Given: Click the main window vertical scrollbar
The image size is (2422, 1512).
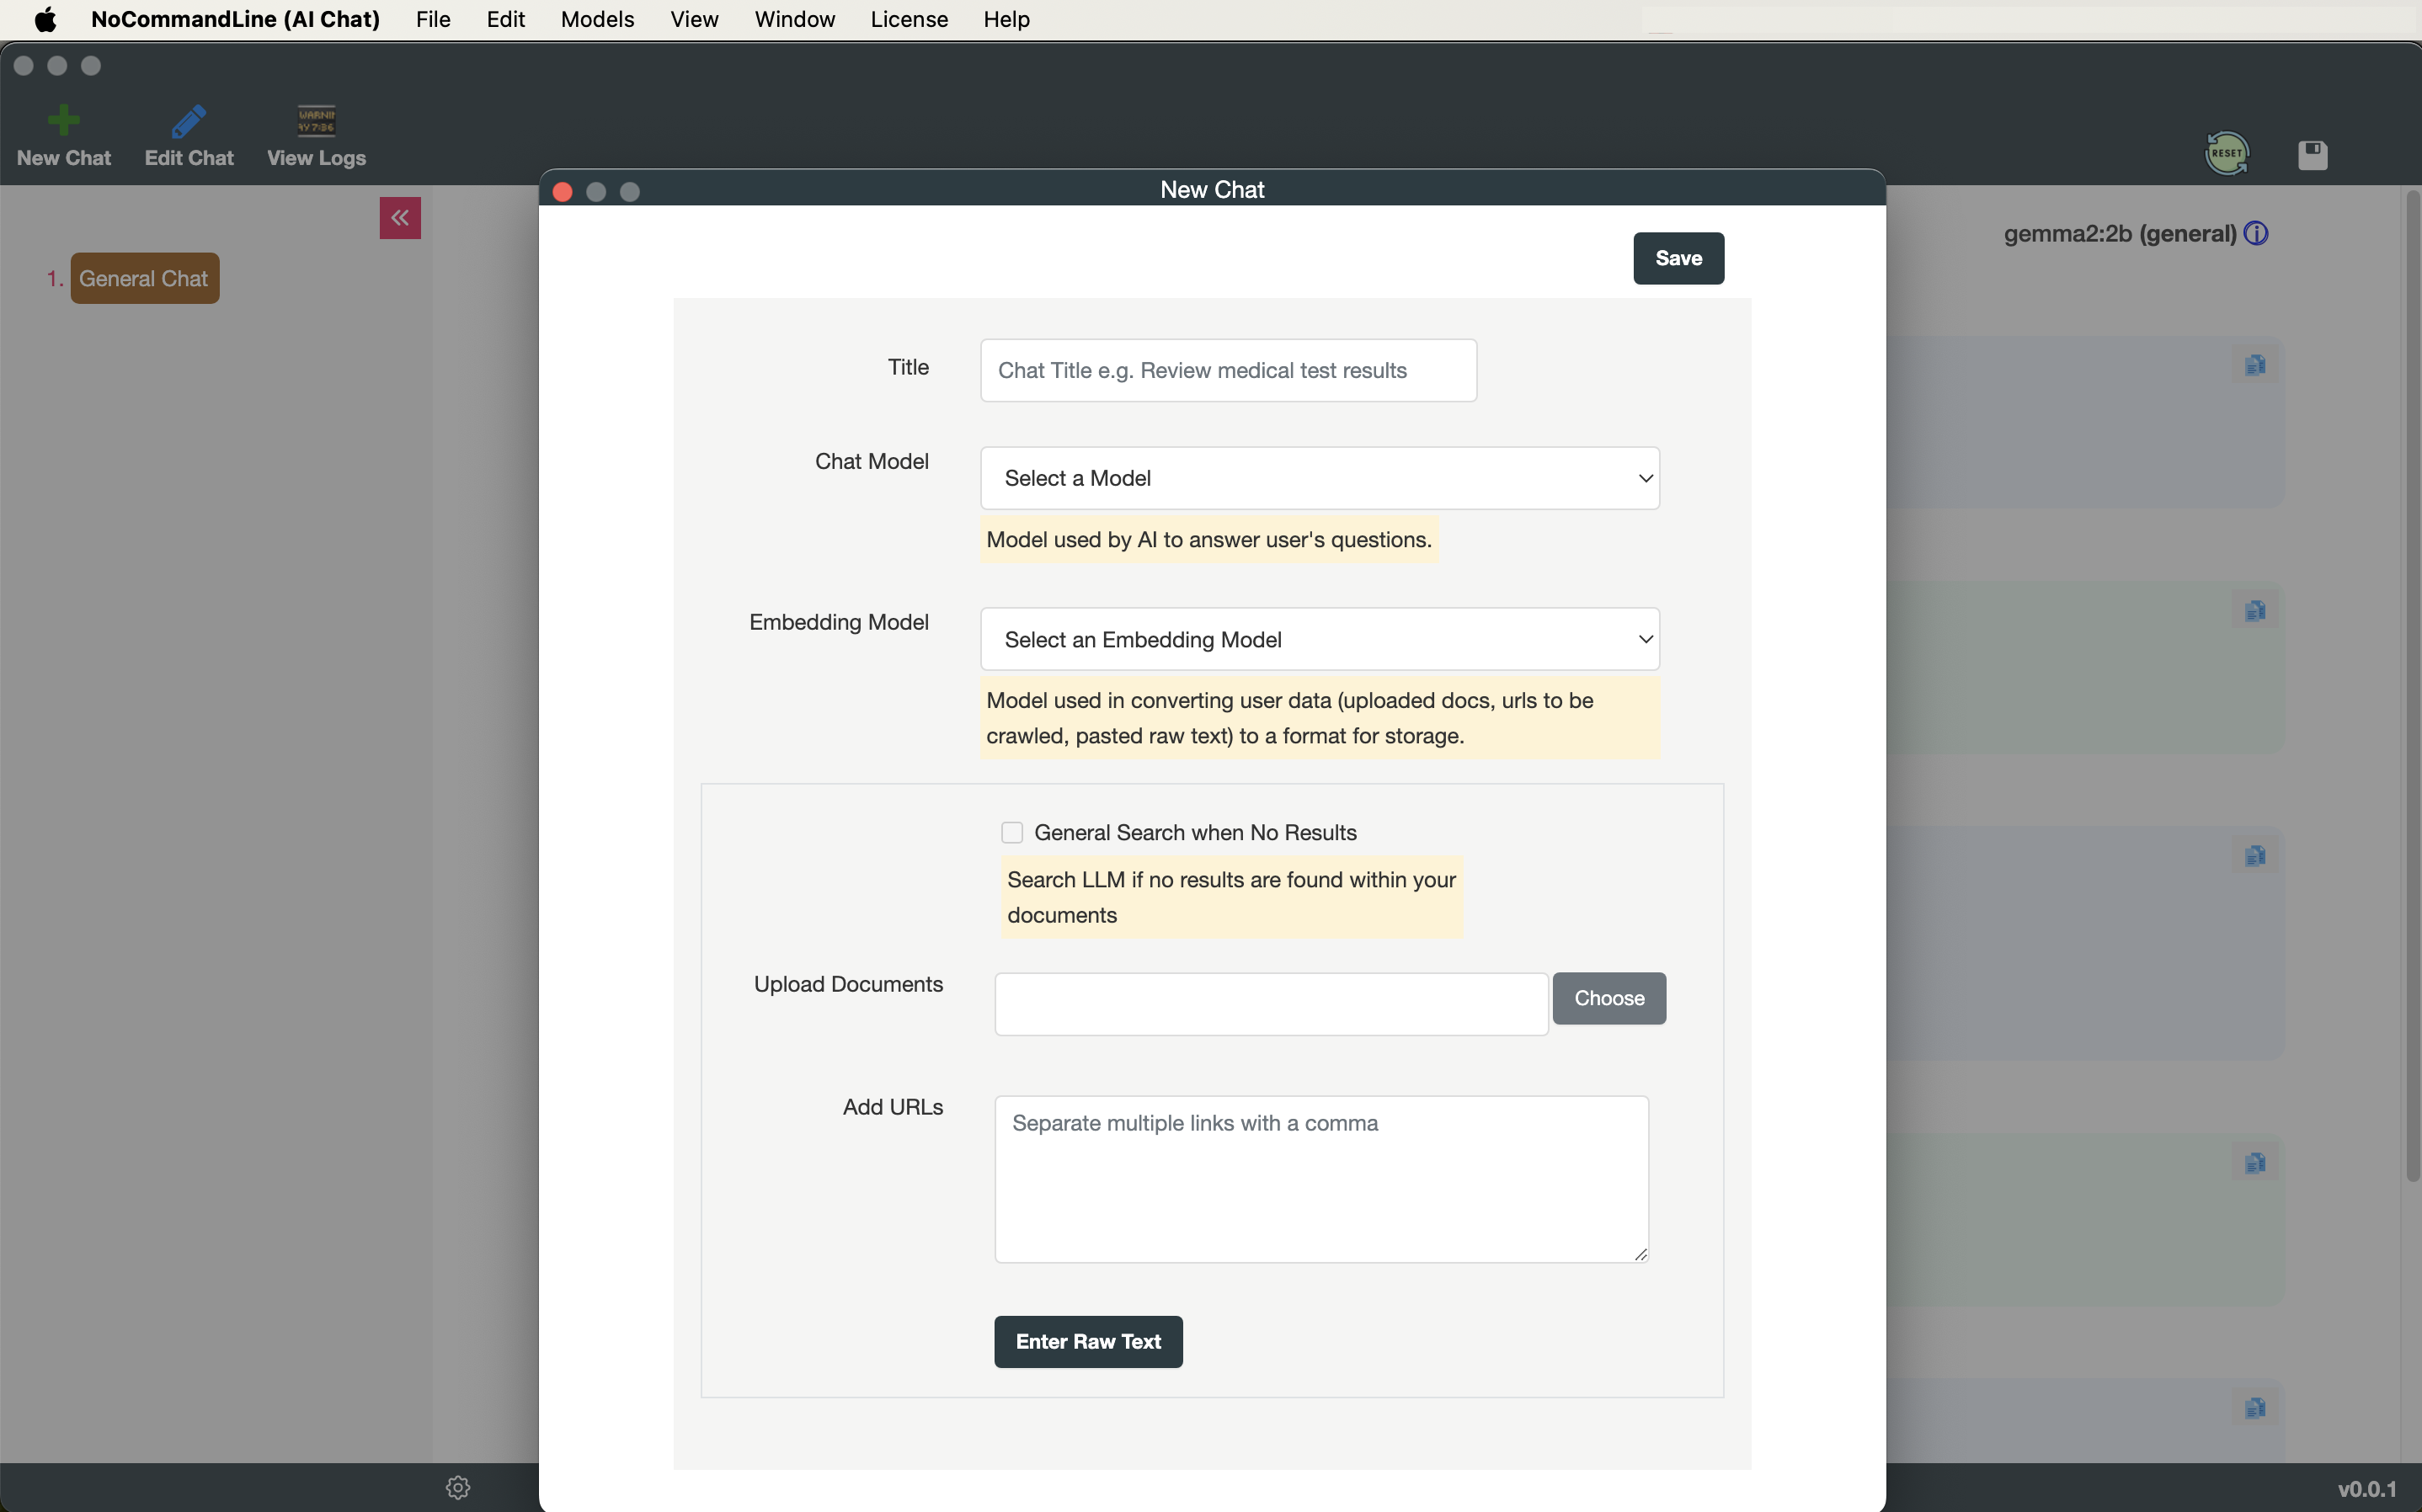Looking at the screenshot, I should [x=2412, y=686].
